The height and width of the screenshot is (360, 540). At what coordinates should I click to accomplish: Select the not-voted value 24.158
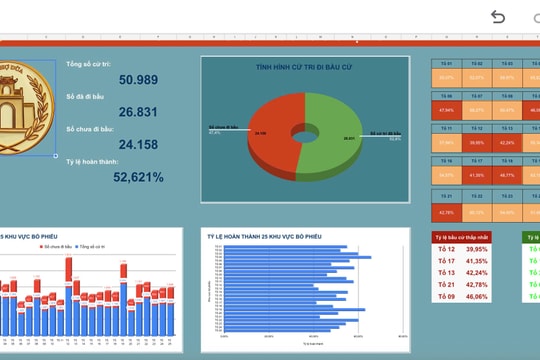(138, 145)
